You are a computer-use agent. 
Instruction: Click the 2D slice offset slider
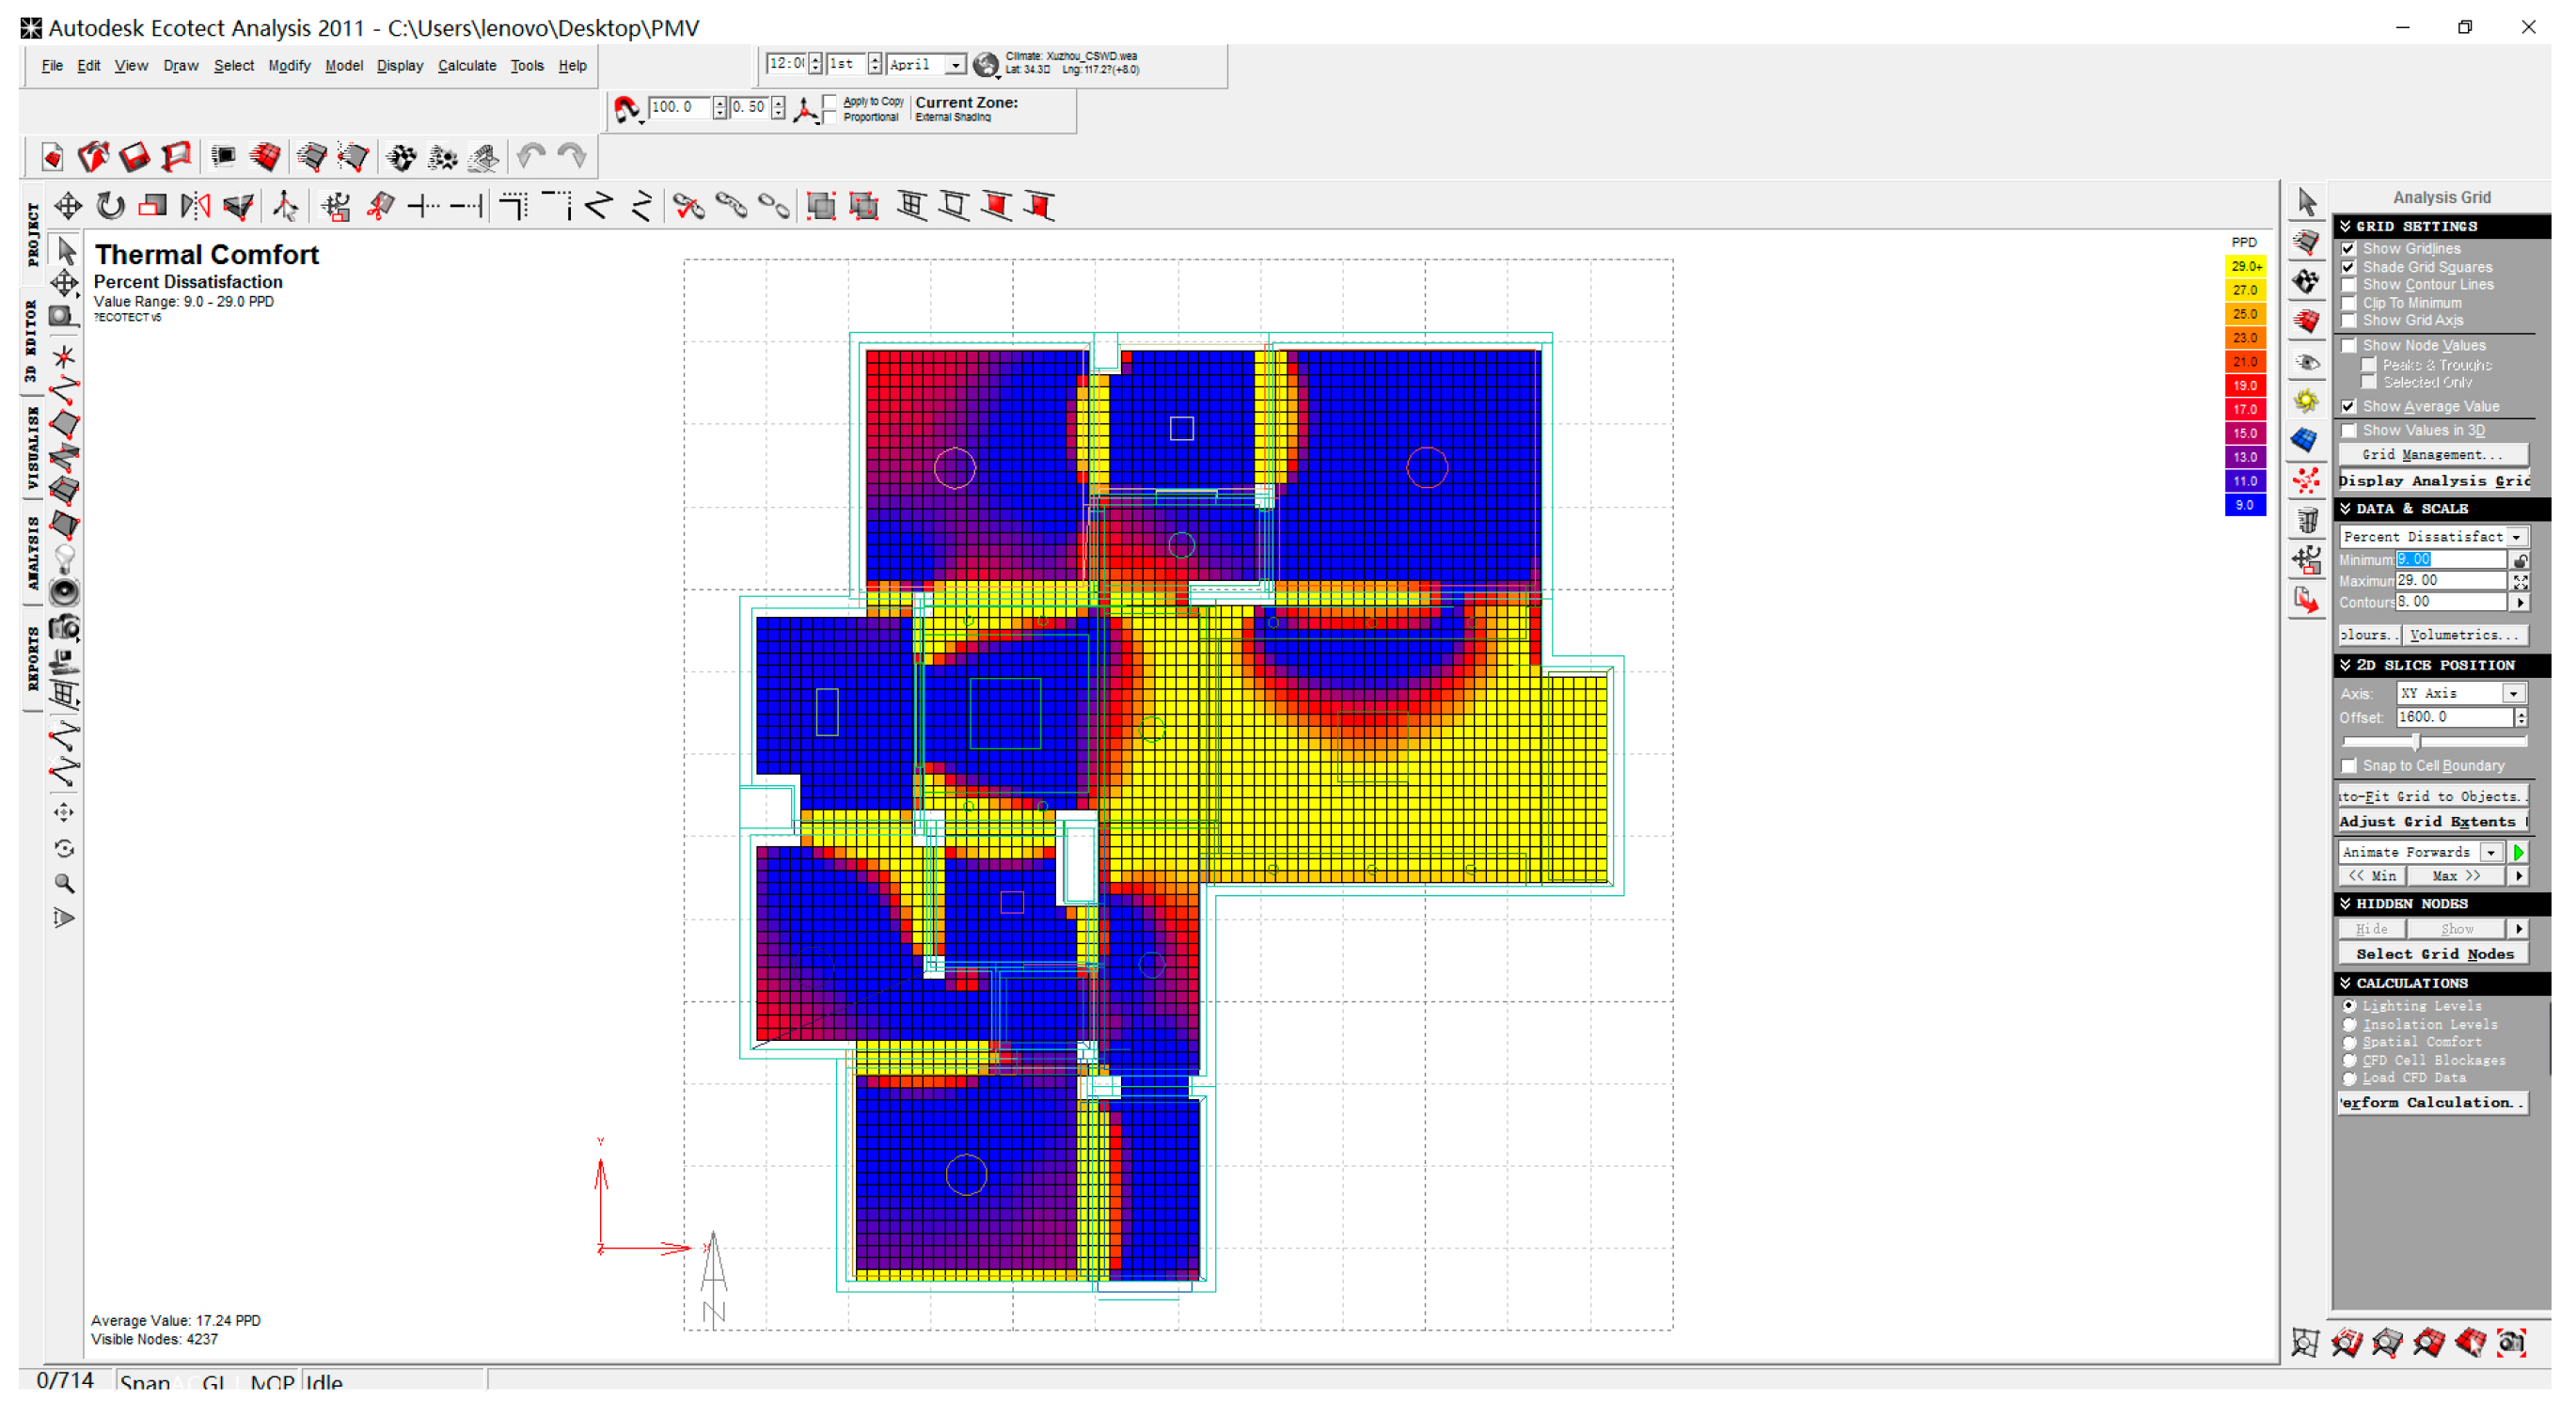coord(2415,742)
